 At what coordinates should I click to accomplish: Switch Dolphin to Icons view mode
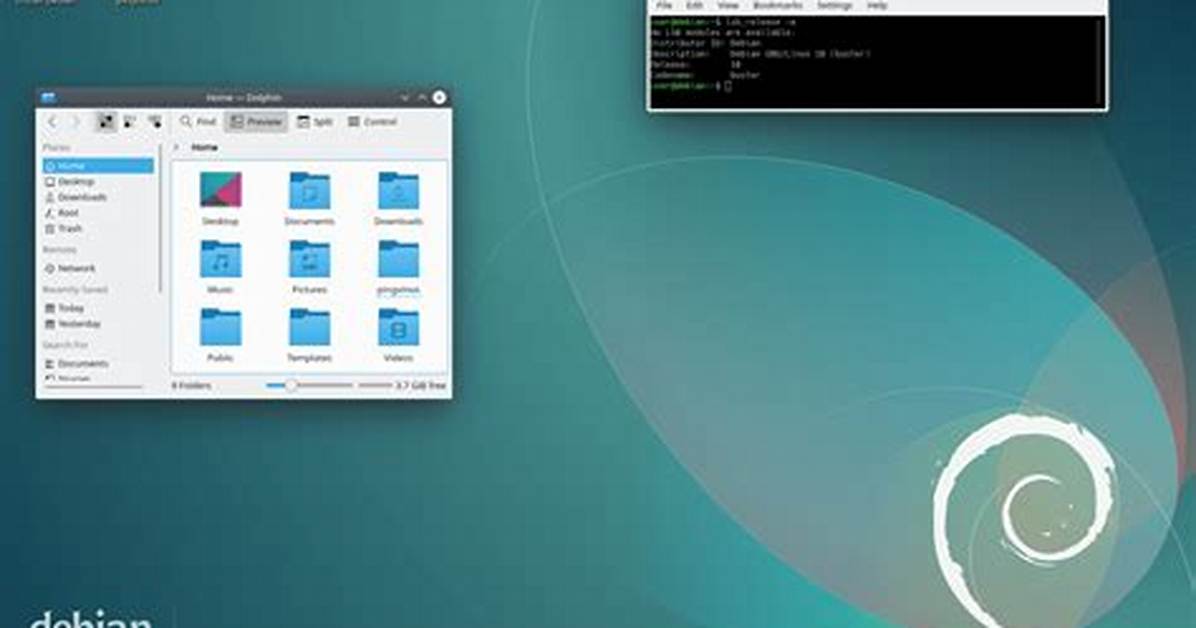click(107, 121)
